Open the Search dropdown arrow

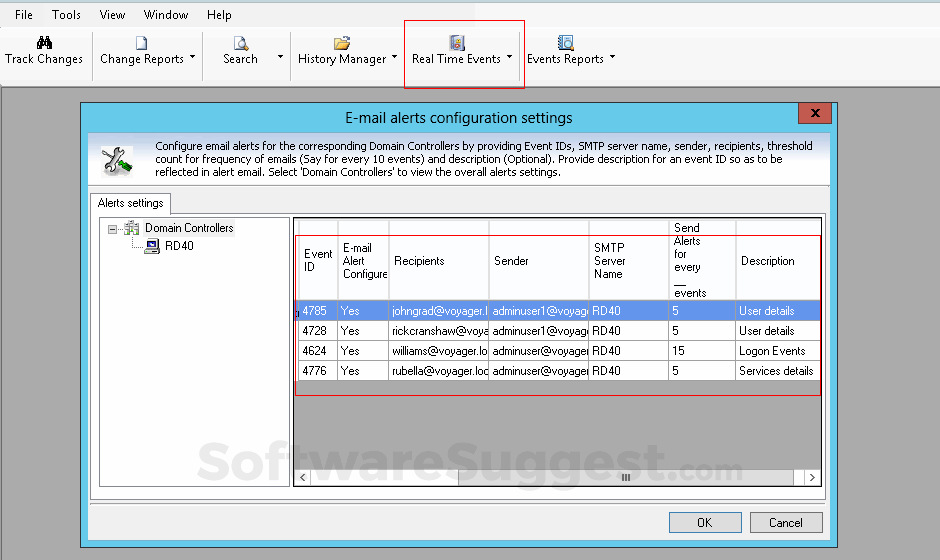pyautogui.click(x=280, y=58)
